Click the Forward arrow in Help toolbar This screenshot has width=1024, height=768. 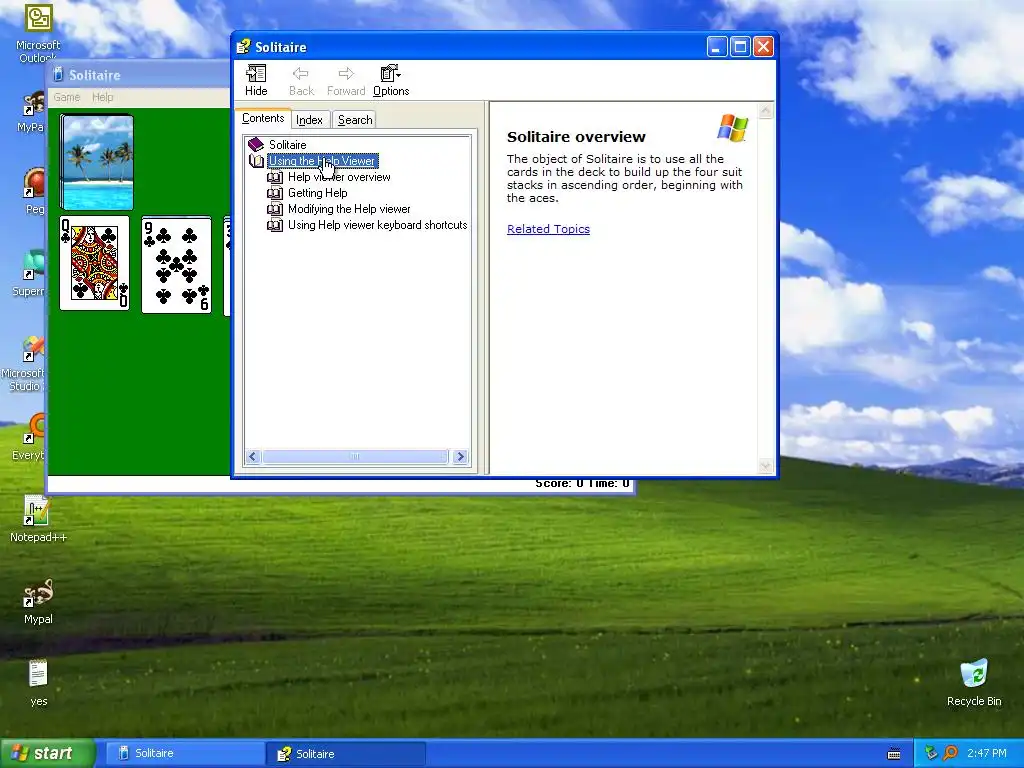coord(345,81)
